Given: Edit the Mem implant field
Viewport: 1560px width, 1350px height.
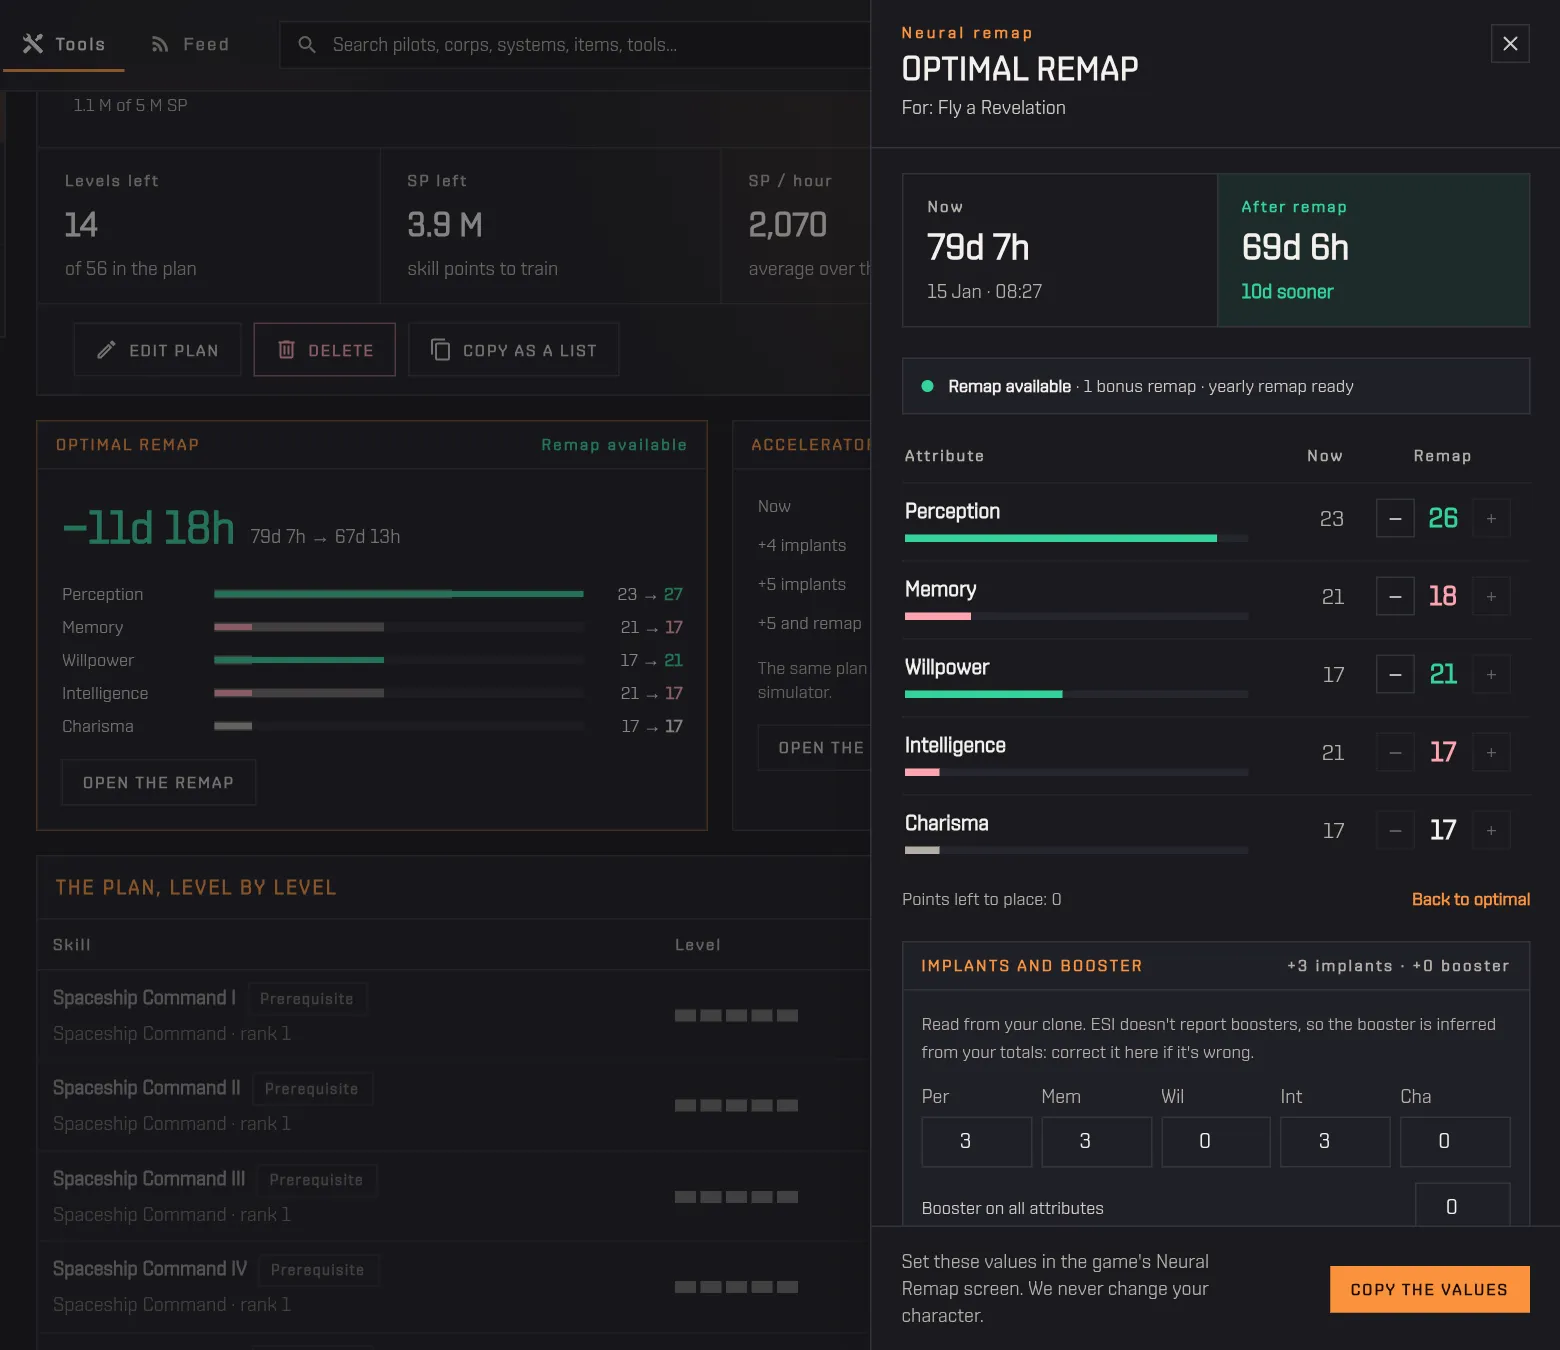Looking at the screenshot, I should pyautogui.click(x=1096, y=1141).
